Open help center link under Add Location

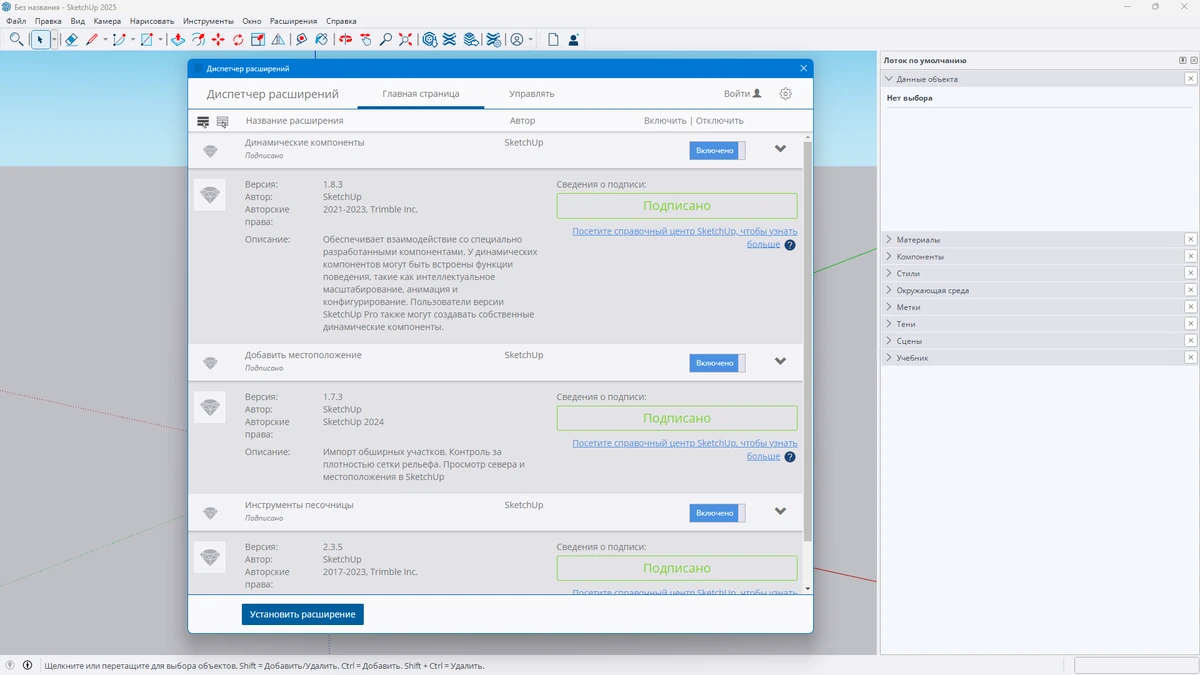pos(685,449)
